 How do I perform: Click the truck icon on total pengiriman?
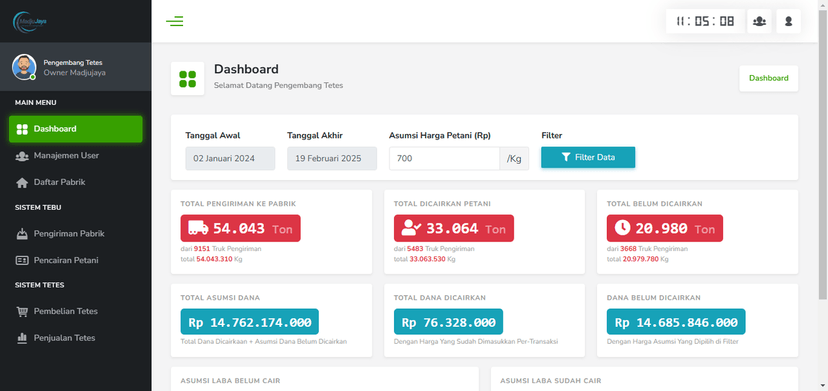(198, 228)
